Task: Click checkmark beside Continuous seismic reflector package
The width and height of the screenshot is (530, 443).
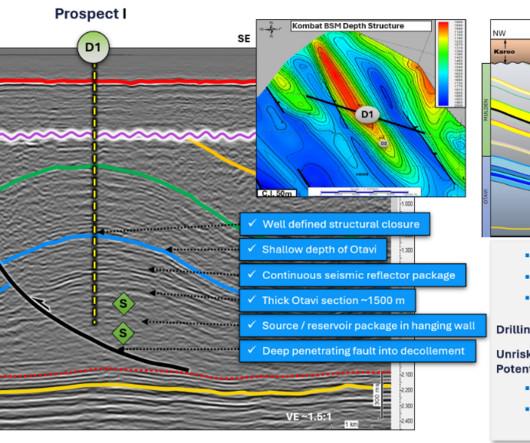Action: [x=251, y=274]
